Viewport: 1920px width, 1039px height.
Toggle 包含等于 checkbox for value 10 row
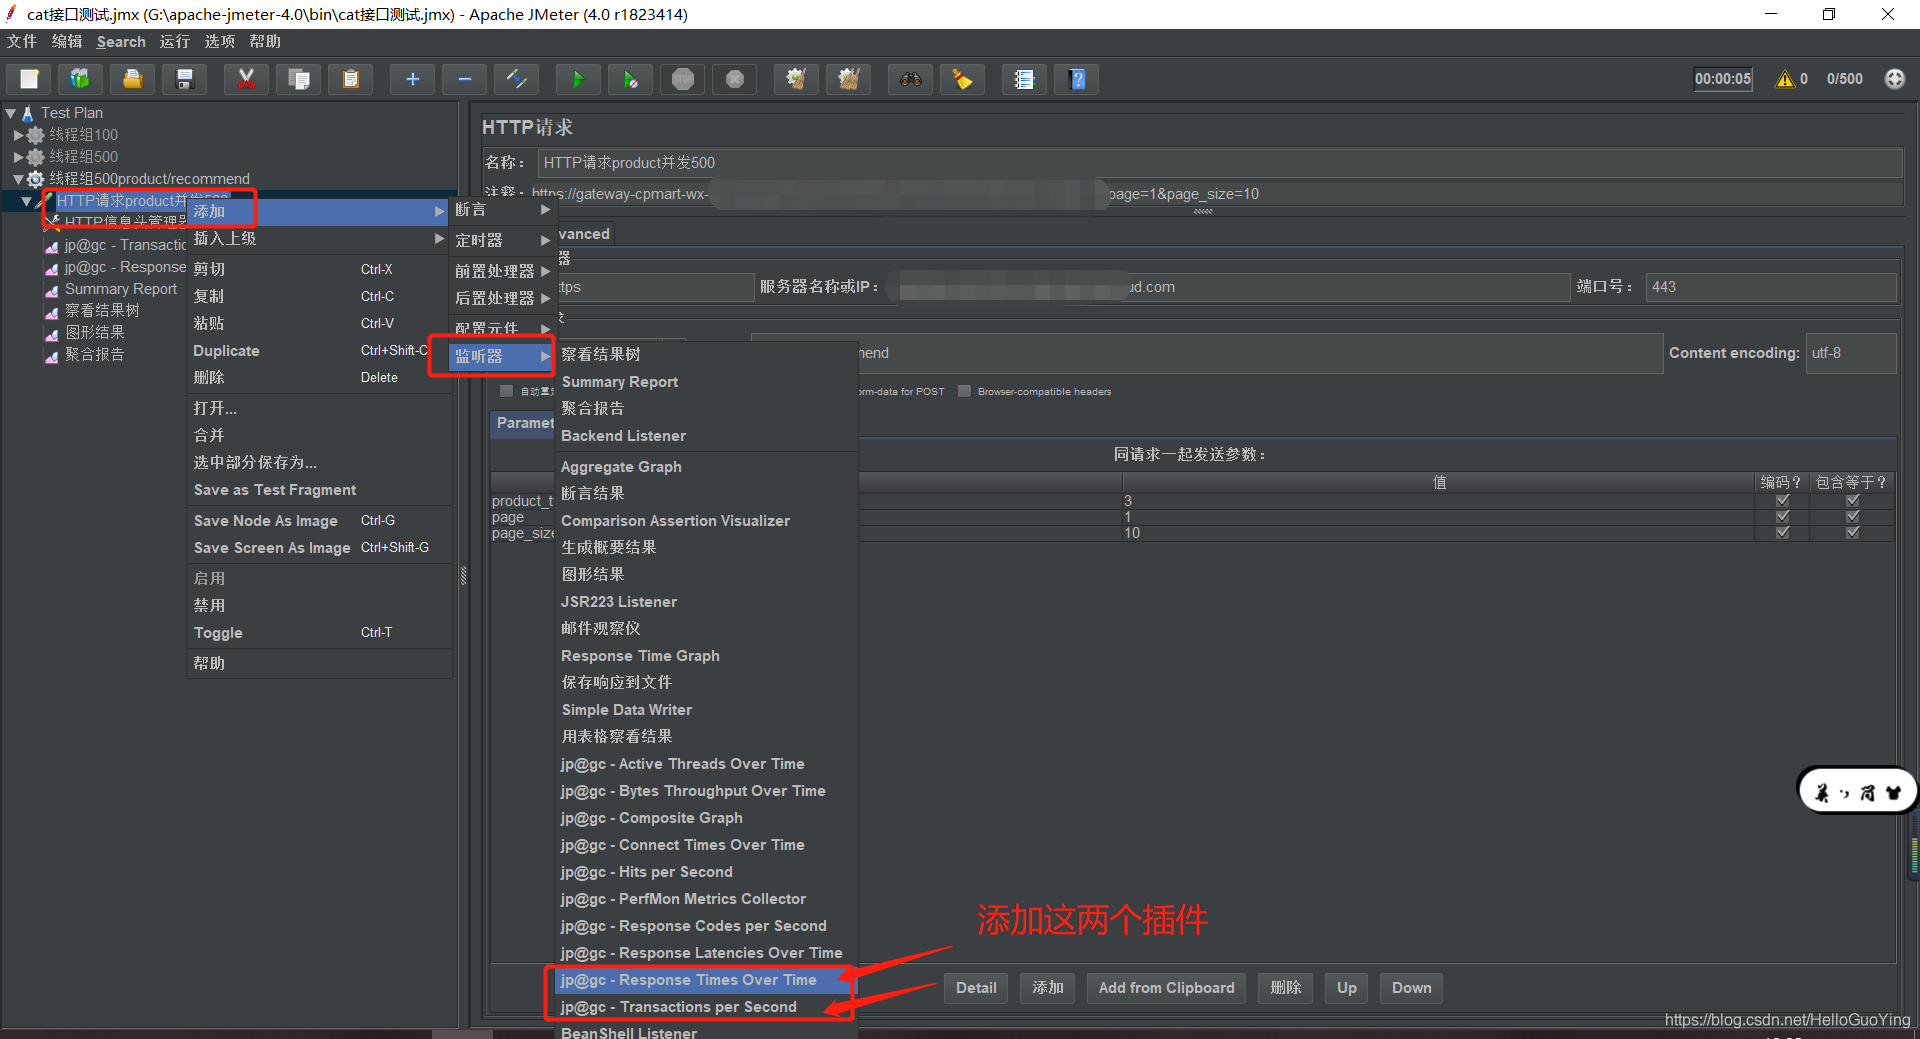(x=1853, y=533)
